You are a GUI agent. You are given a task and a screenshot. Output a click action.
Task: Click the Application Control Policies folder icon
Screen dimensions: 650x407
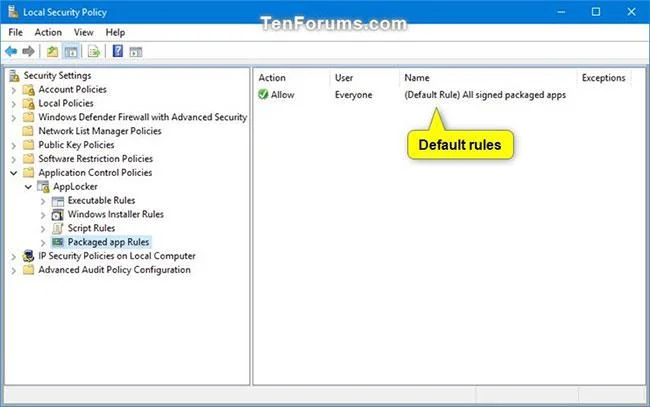28,173
